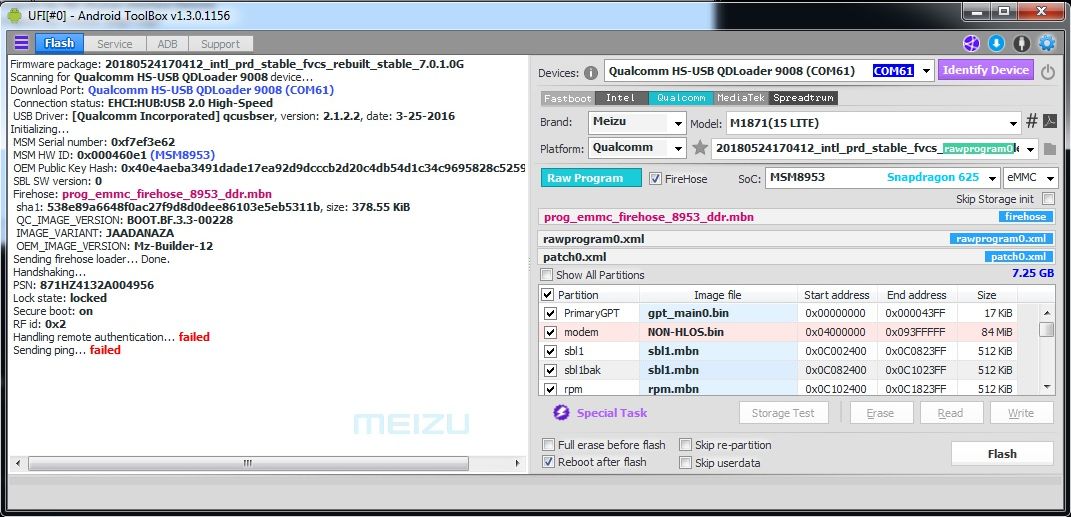This screenshot has width=1071, height=517.
Task: Uncheck the sbl1 partition checkbox
Action: point(550,351)
